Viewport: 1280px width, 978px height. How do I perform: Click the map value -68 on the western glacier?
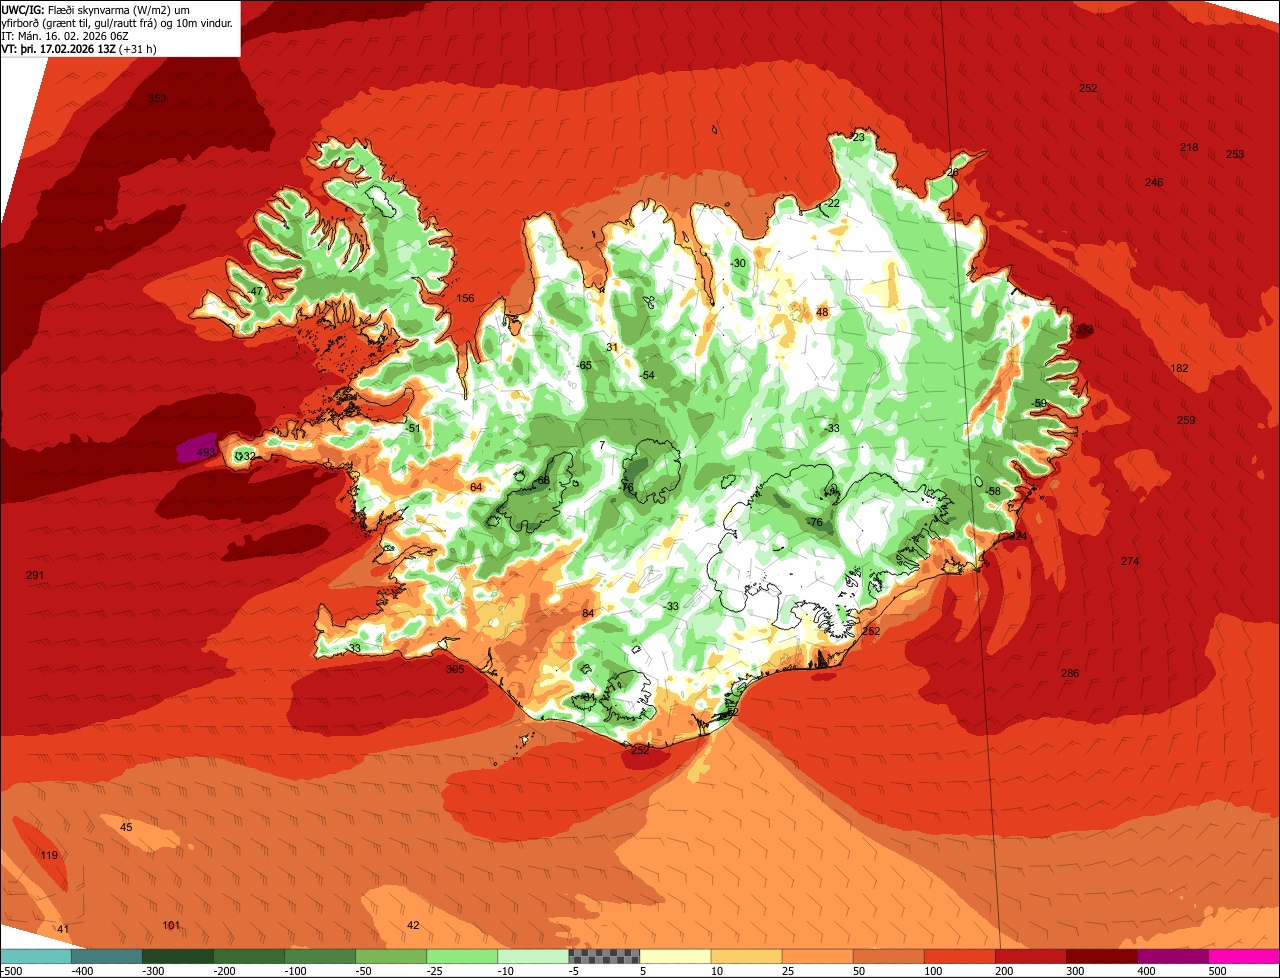[543, 481]
